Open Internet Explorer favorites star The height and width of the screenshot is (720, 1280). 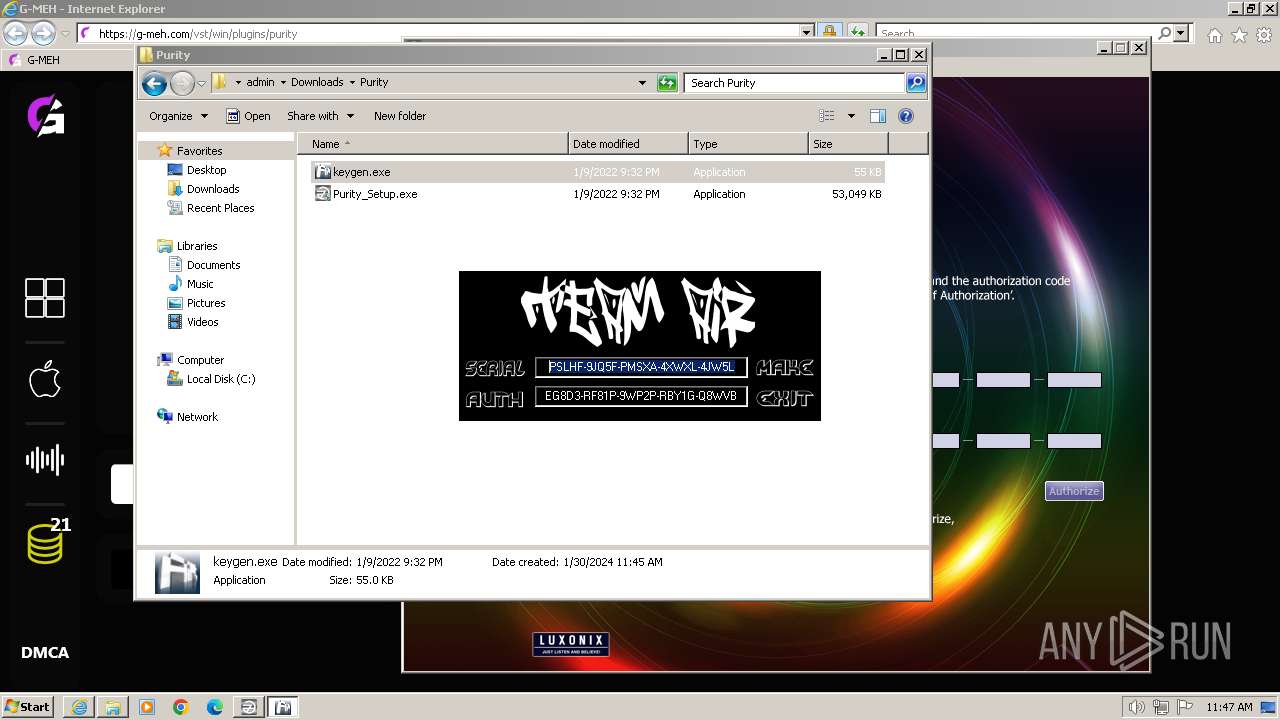(1239, 35)
